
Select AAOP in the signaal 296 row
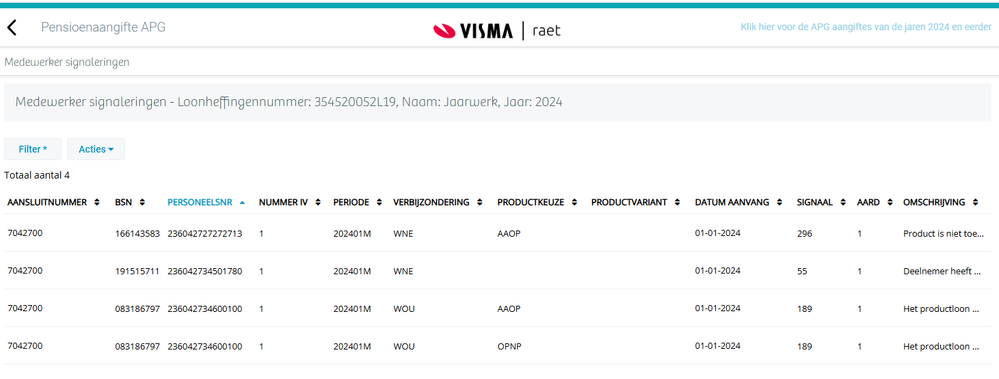tap(509, 234)
